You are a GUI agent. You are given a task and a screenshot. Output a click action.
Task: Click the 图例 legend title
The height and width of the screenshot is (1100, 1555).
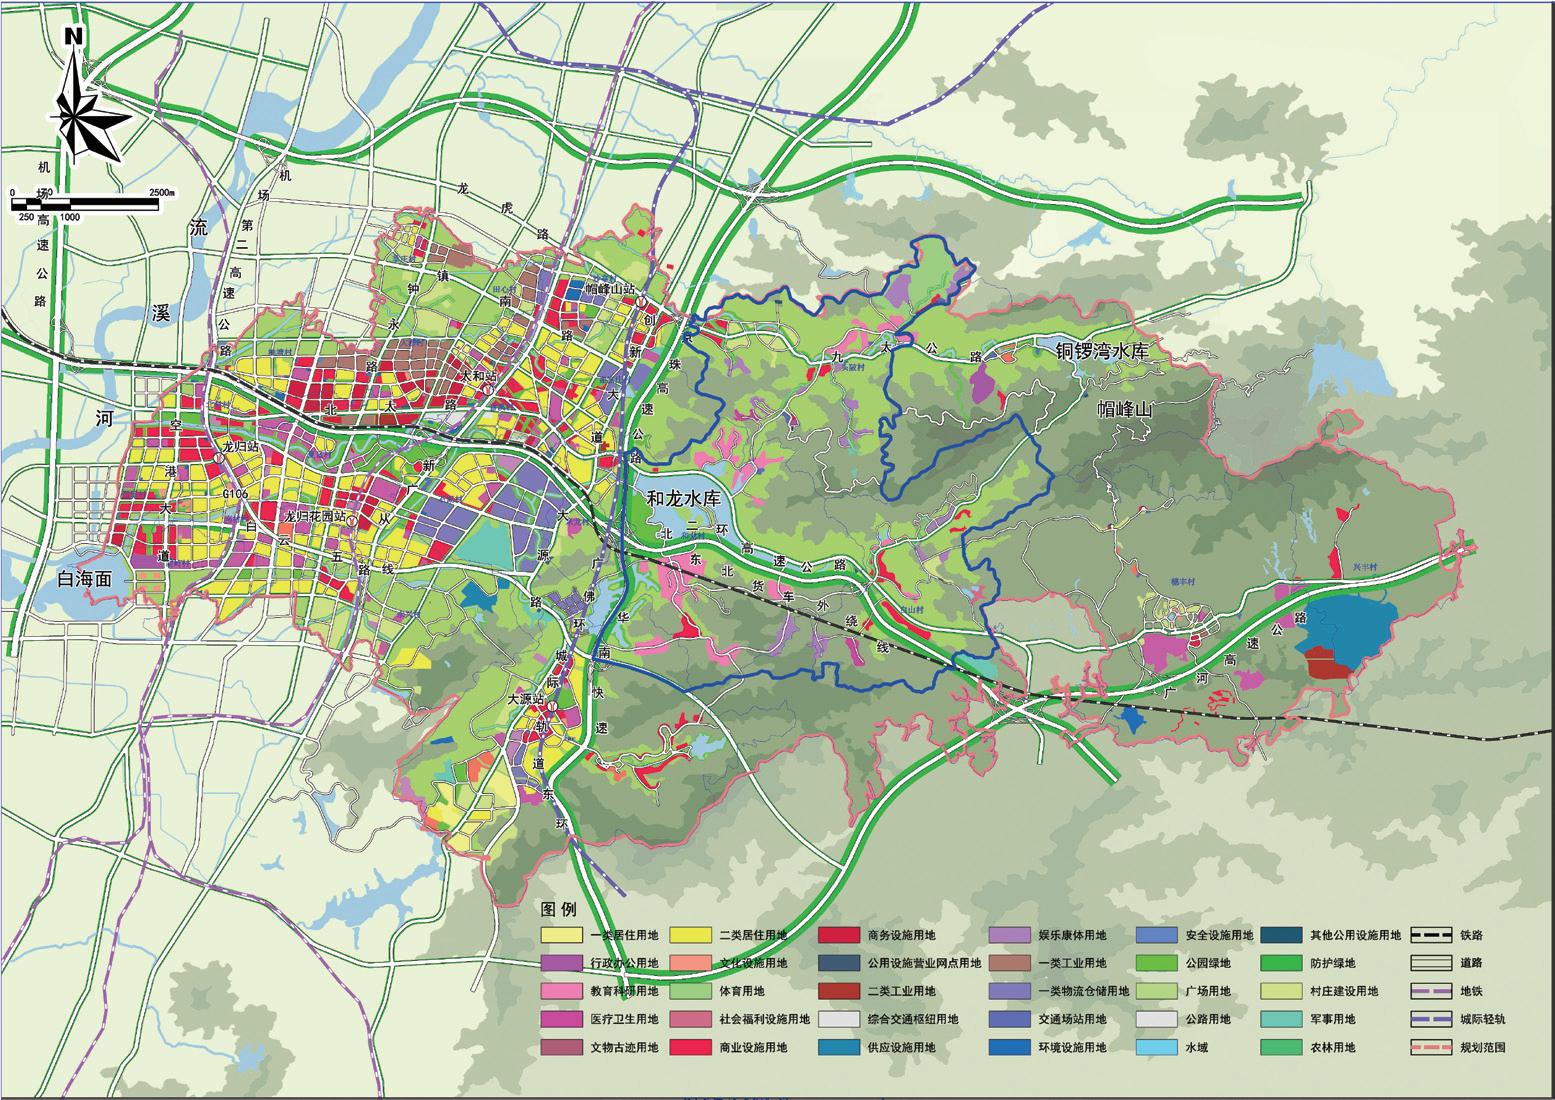559,909
